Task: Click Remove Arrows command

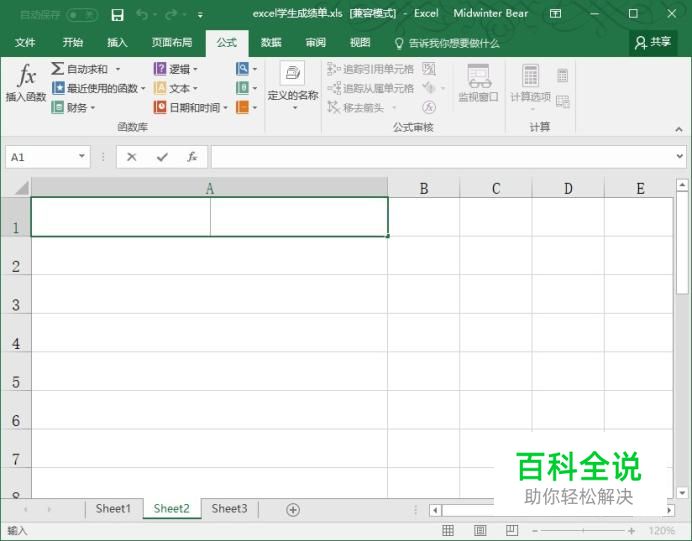Action: click(x=362, y=107)
